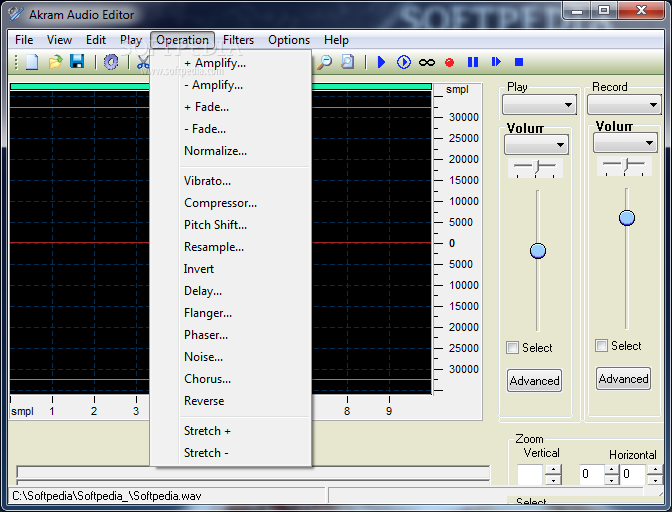Viewport: 672px width, 512px height.
Task: Click Advanced button in Play panel
Action: click(x=534, y=380)
